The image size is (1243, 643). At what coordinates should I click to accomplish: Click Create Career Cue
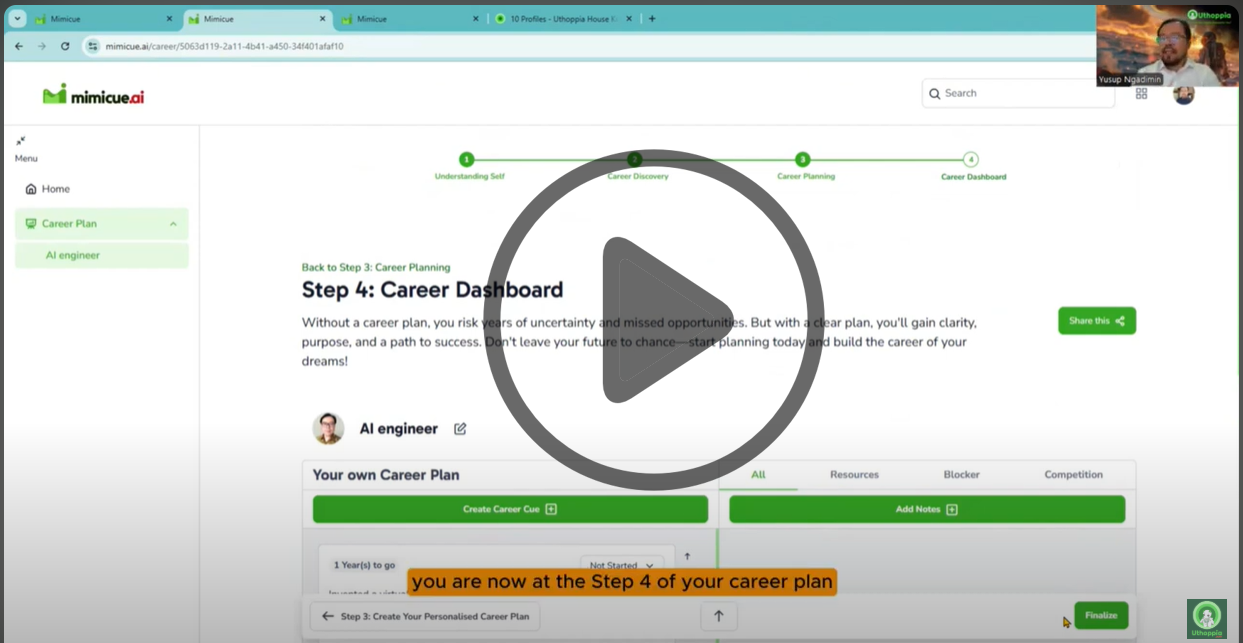pyautogui.click(x=509, y=509)
